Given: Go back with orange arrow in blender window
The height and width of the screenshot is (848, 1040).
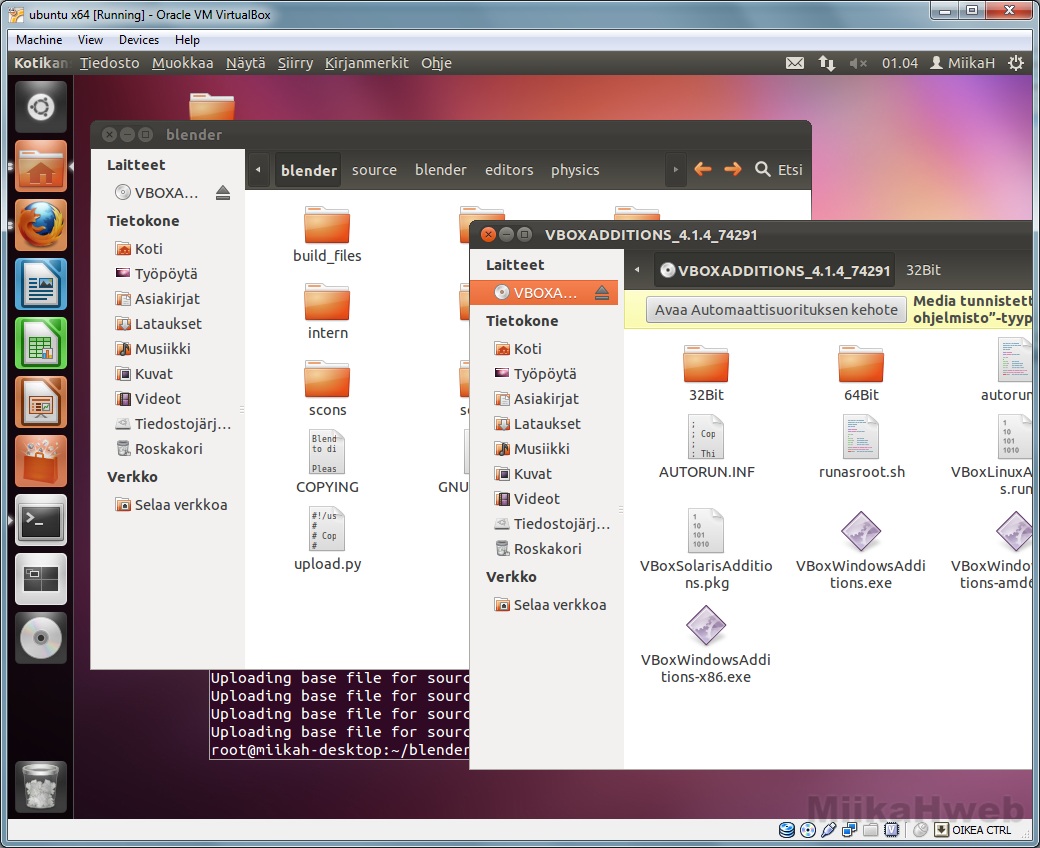Looking at the screenshot, I should 702,170.
